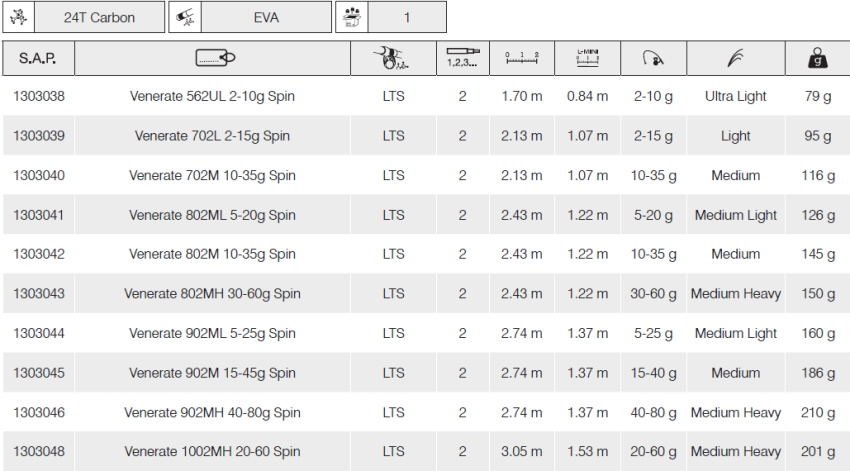Screen dimensions: 850x471
Task: Select Venerate 562UL 2-10g Spin row
Action: point(212,97)
